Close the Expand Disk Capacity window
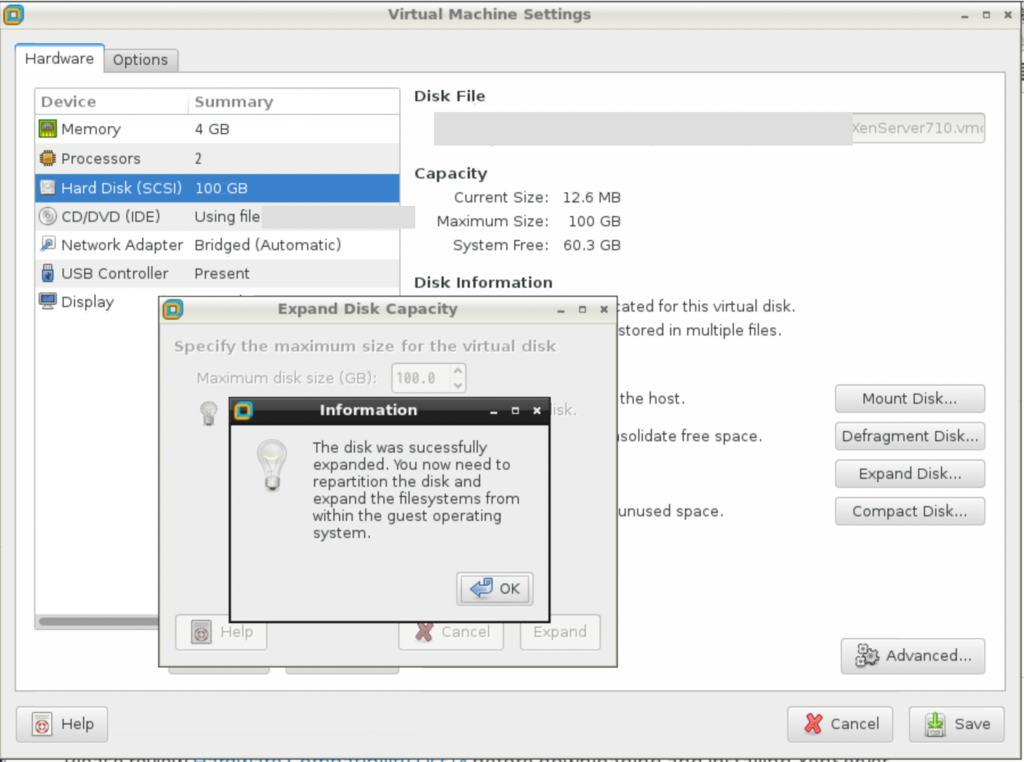1024x762 pixels. [x=604, y=310]
